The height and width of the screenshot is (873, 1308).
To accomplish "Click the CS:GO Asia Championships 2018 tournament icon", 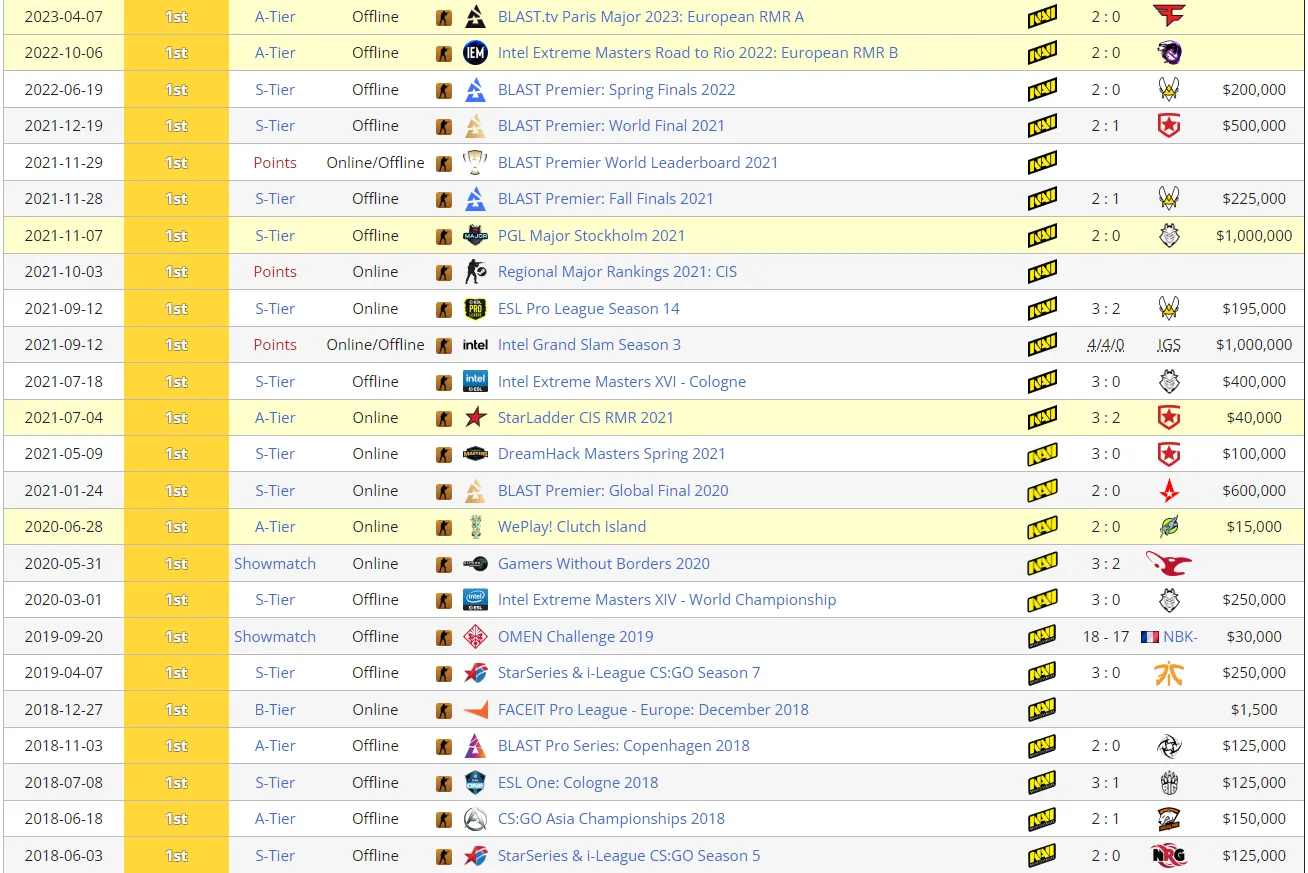I will [476, 818].
